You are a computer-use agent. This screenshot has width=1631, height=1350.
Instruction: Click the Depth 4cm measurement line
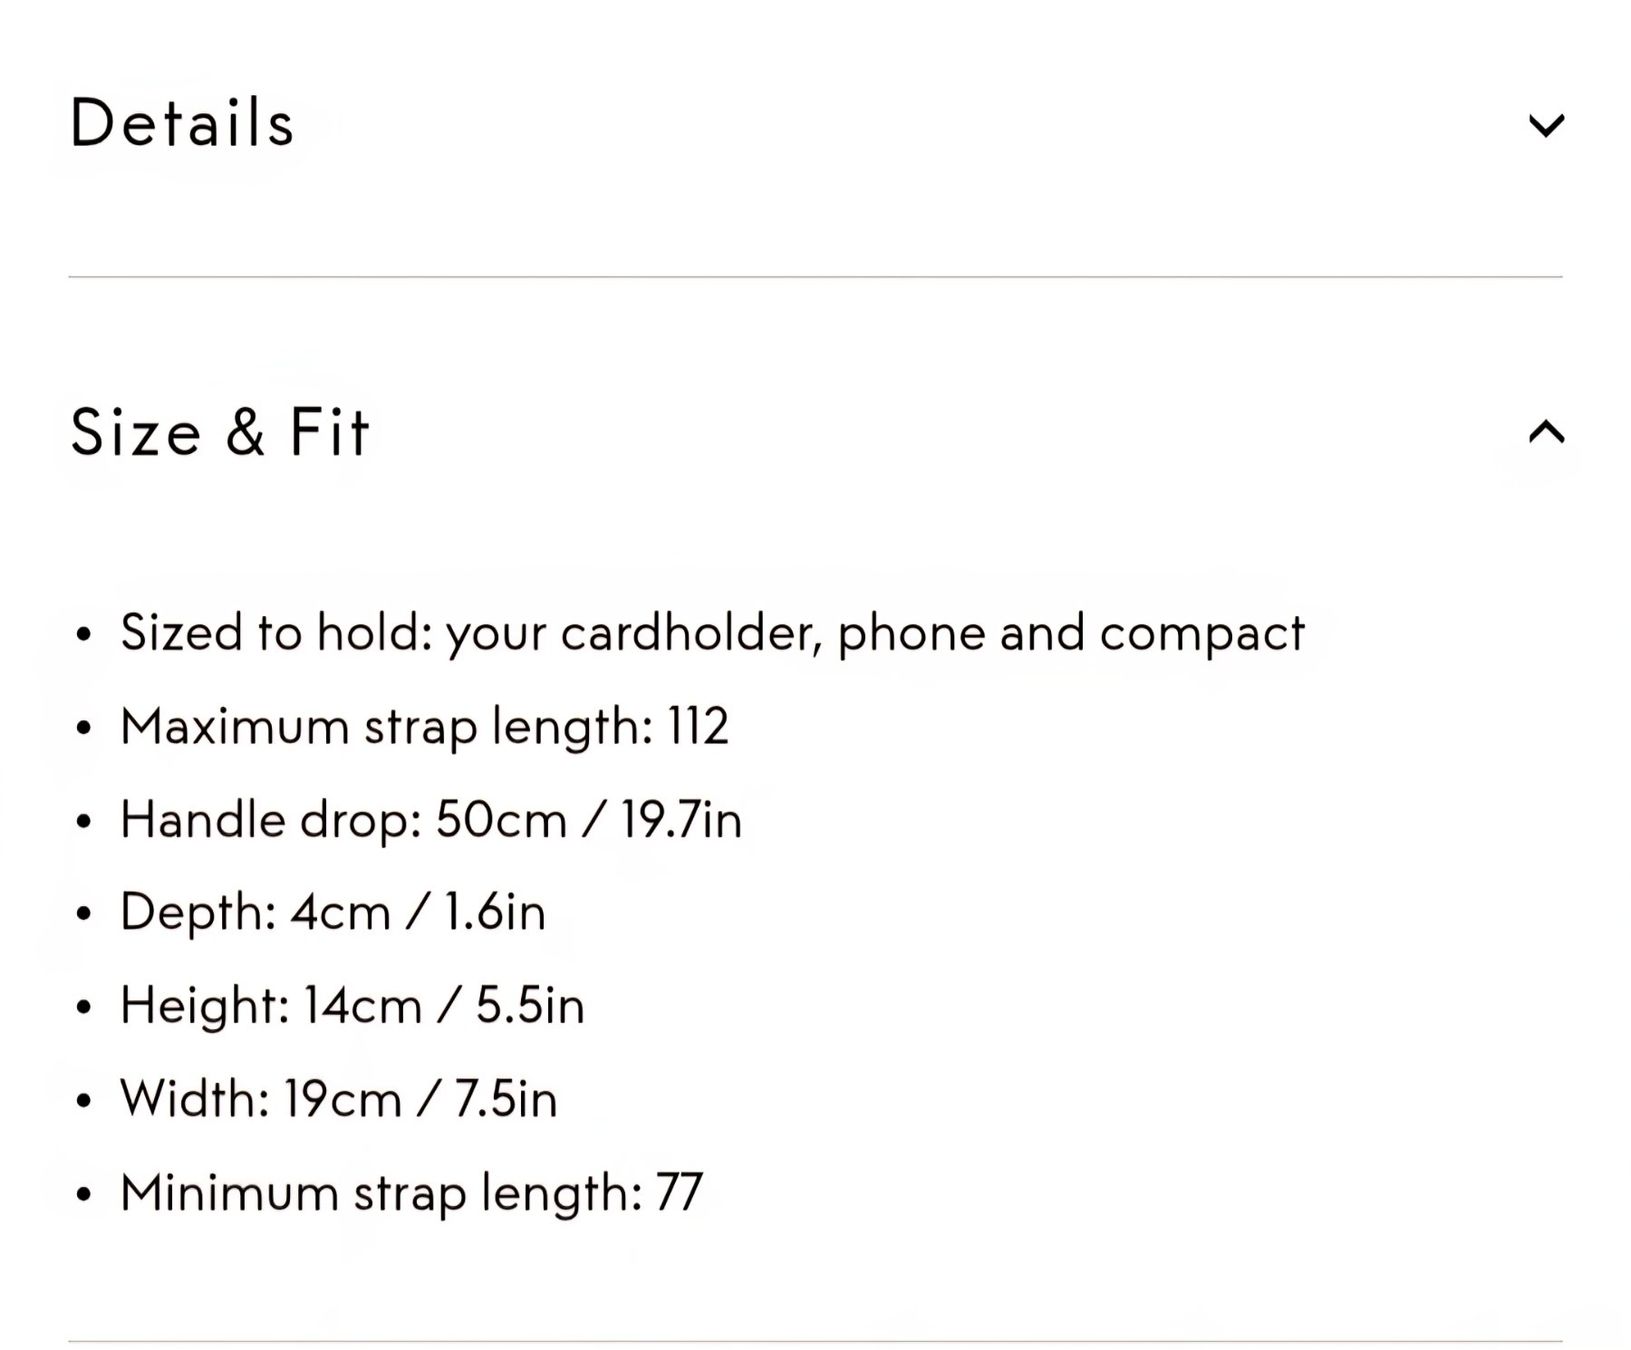pyautogui.click(x=333, y=912)
